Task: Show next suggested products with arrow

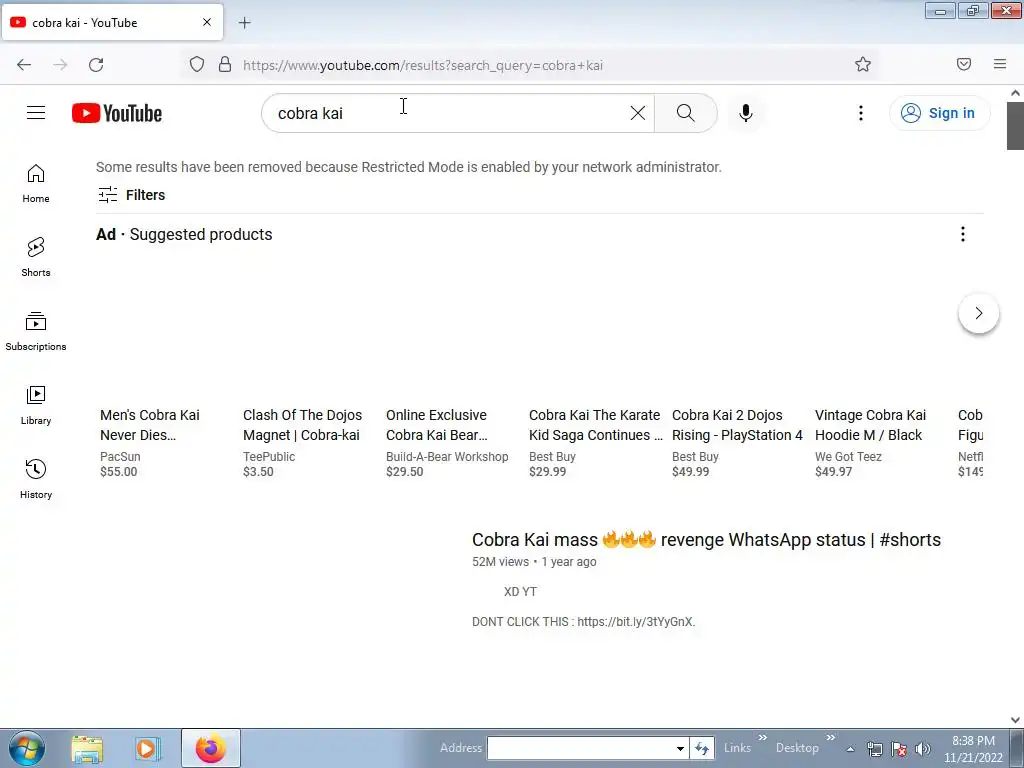Action: [978, 313]
